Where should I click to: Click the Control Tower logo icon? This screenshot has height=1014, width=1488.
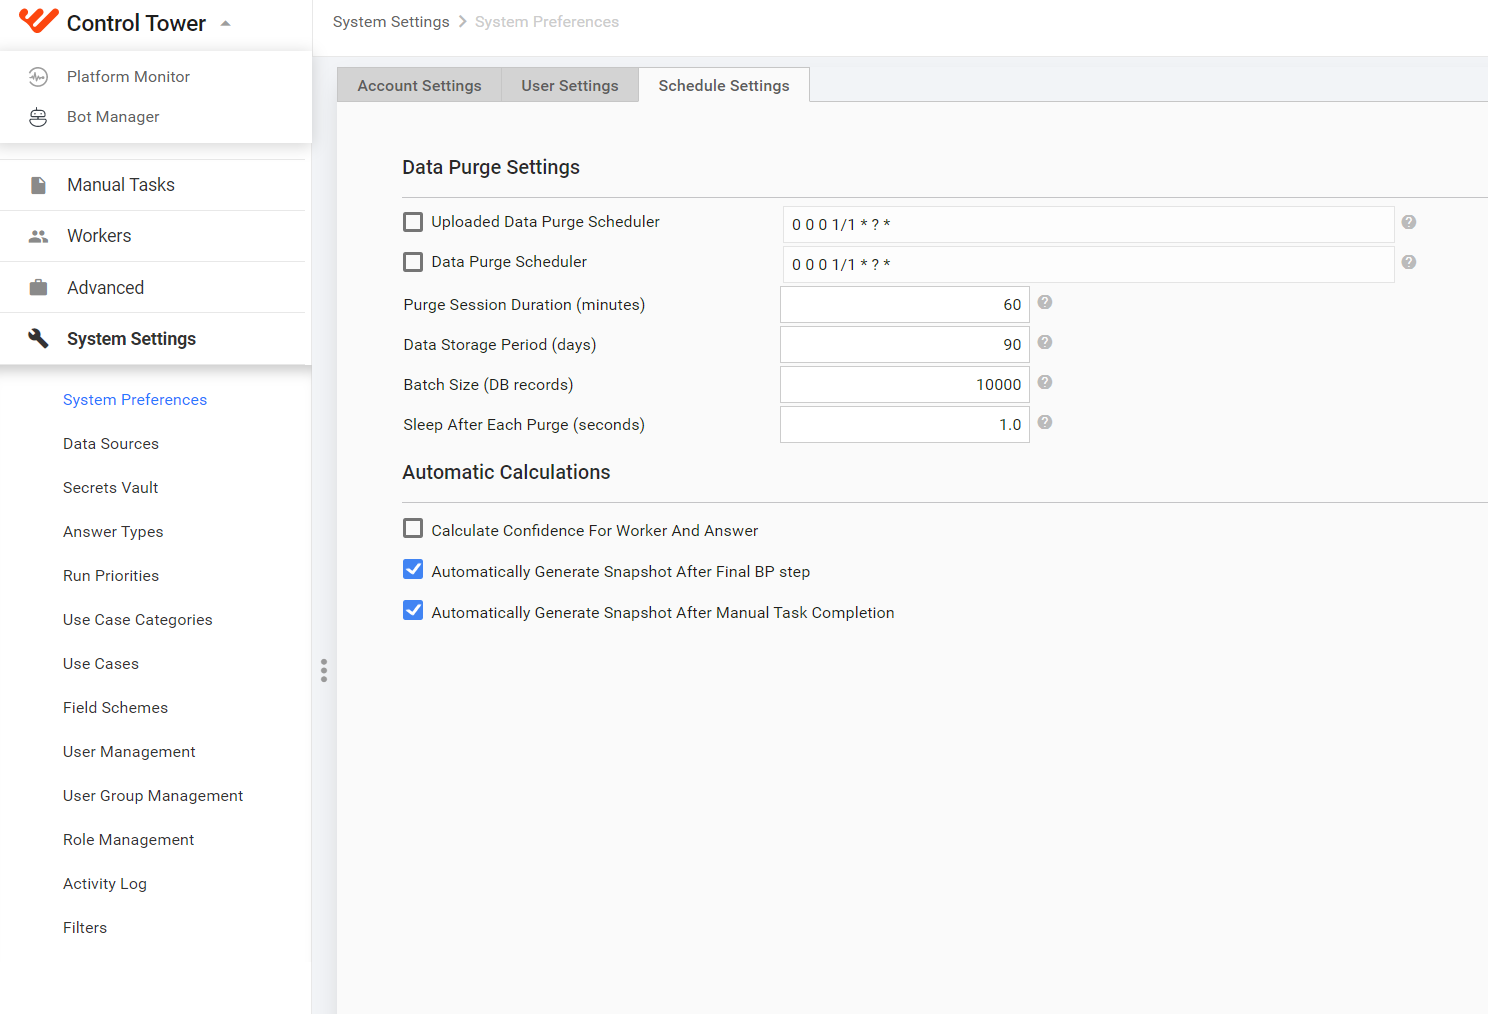(39, 21)
